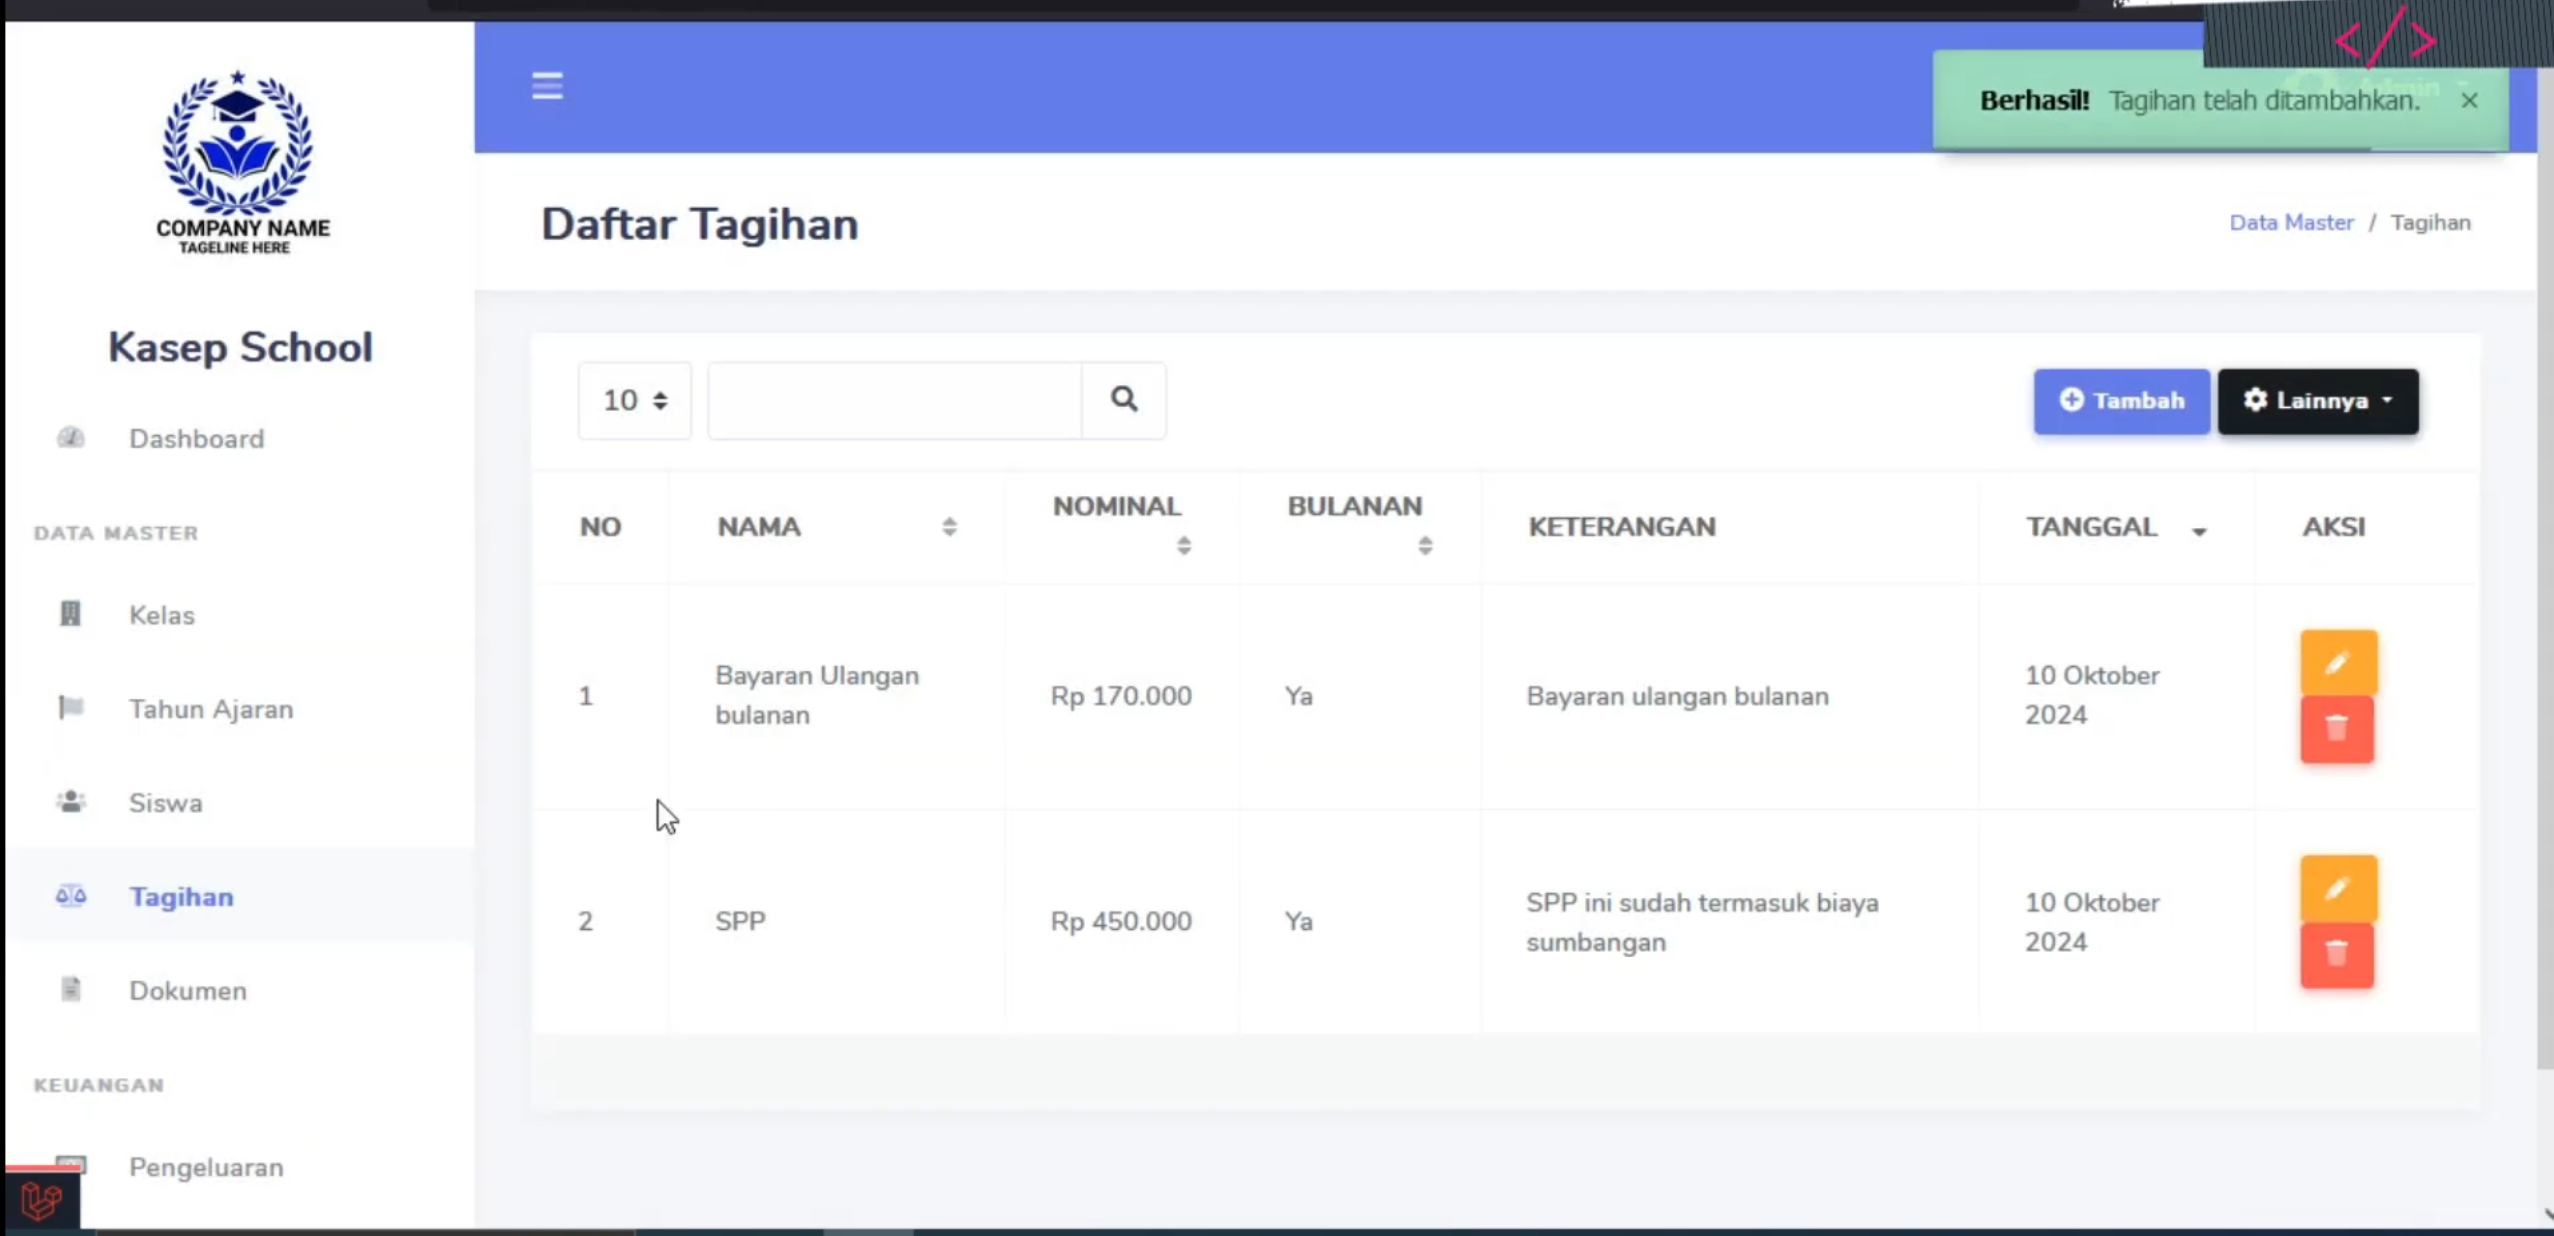Click 'SPP ini sudah termasuk biaya sumbangan' text
2554x1236 pixels.
[1702, 922]
